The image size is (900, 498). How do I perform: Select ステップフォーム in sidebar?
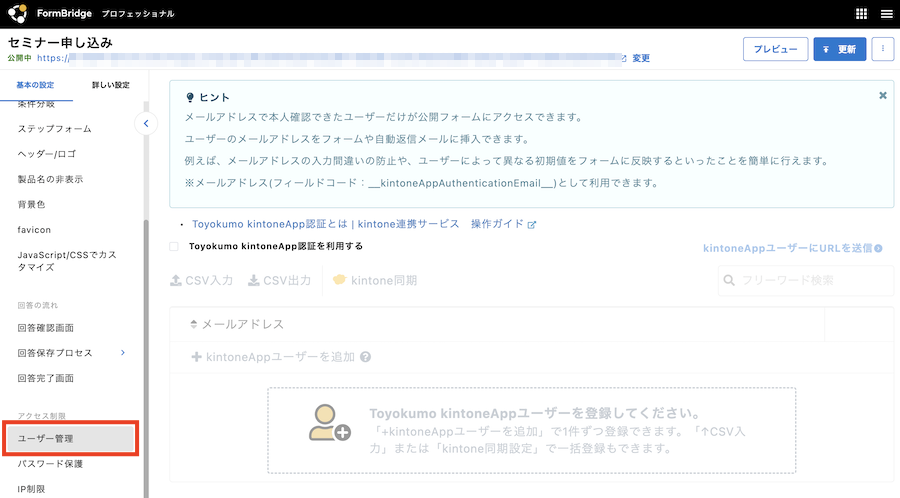coord(54,129)
